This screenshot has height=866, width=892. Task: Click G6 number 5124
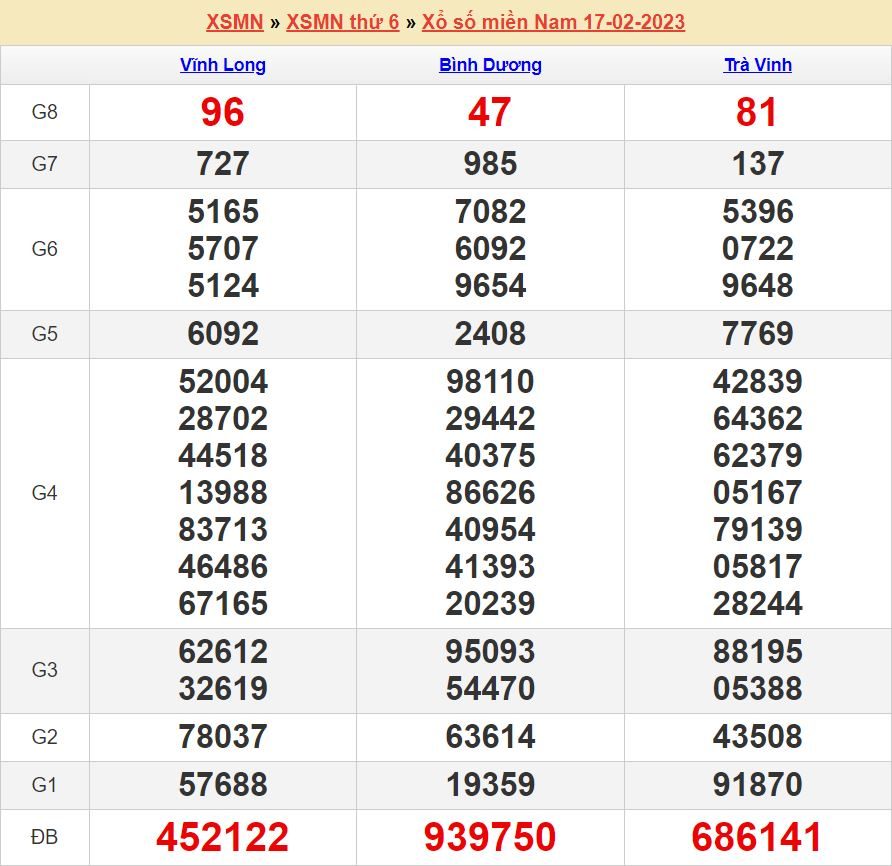[223, 286]
